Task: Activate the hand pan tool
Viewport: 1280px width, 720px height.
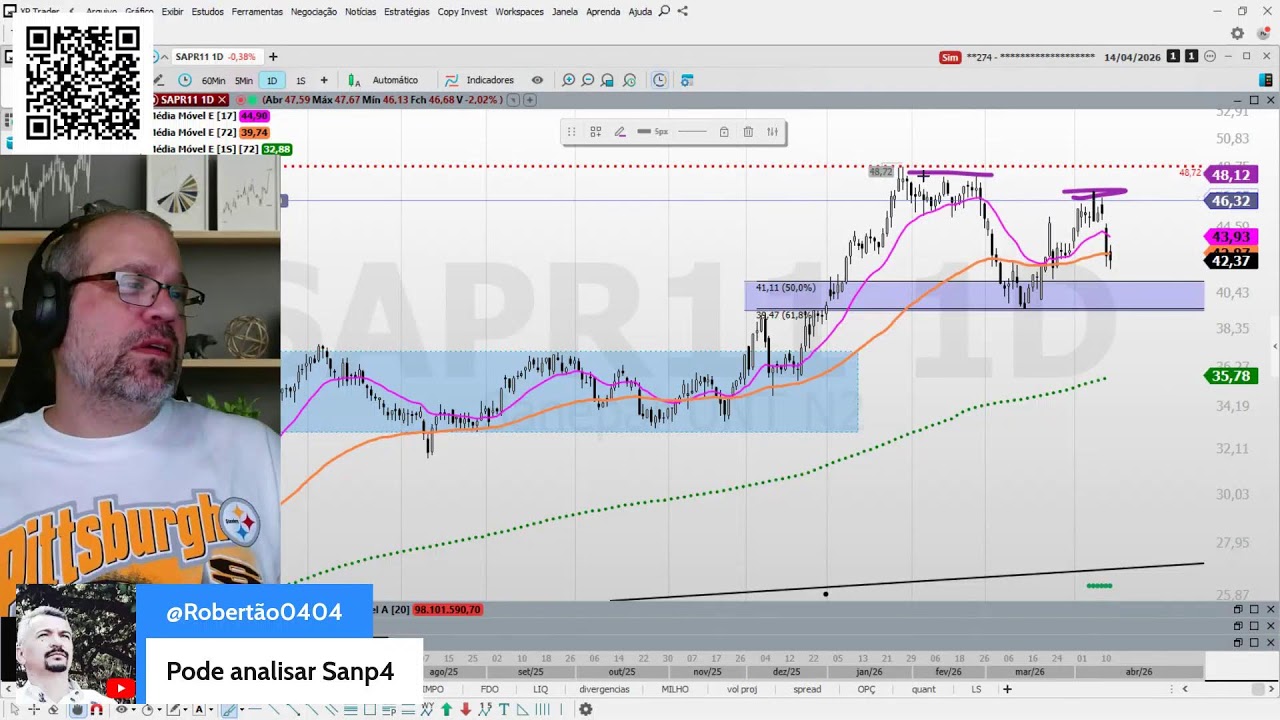Action: [x=77, y=709]
